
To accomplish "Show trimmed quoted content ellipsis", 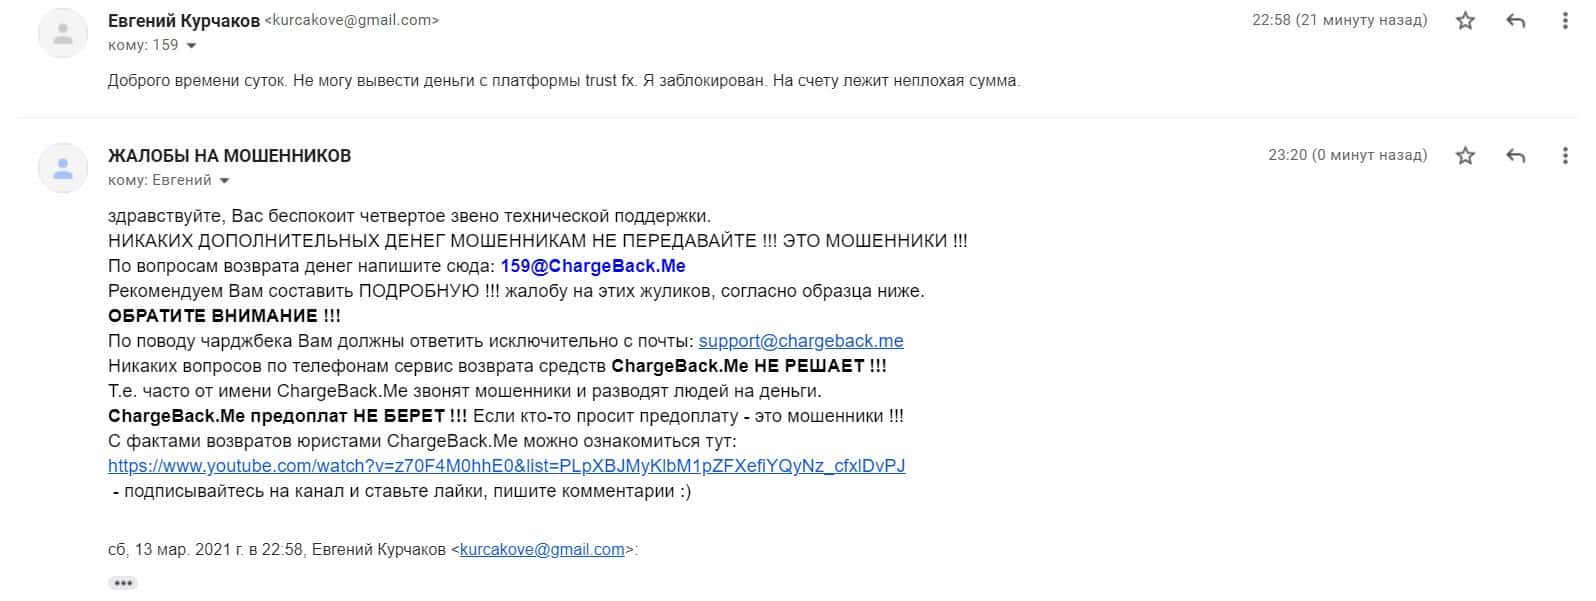I will (123, 583).
